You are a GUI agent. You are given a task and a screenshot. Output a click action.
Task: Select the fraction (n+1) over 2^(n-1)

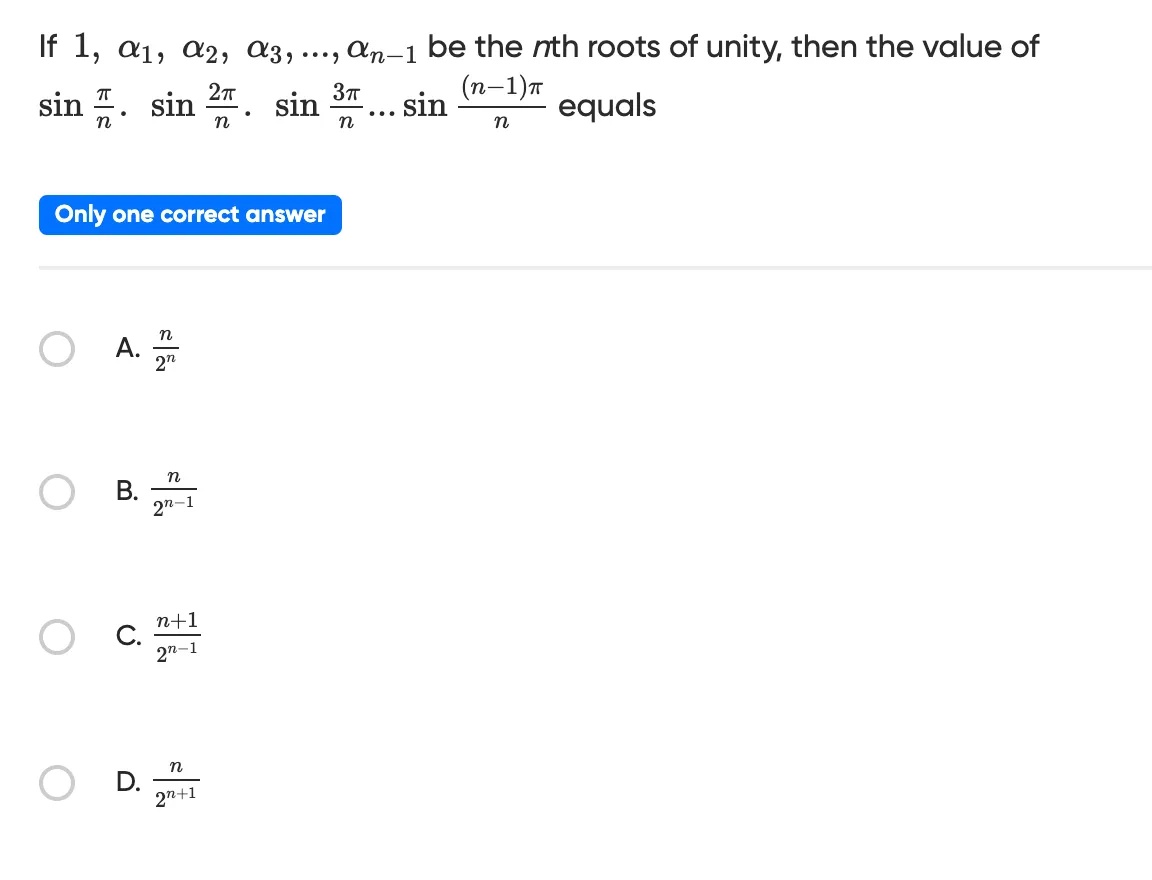[x=177, y=635]
